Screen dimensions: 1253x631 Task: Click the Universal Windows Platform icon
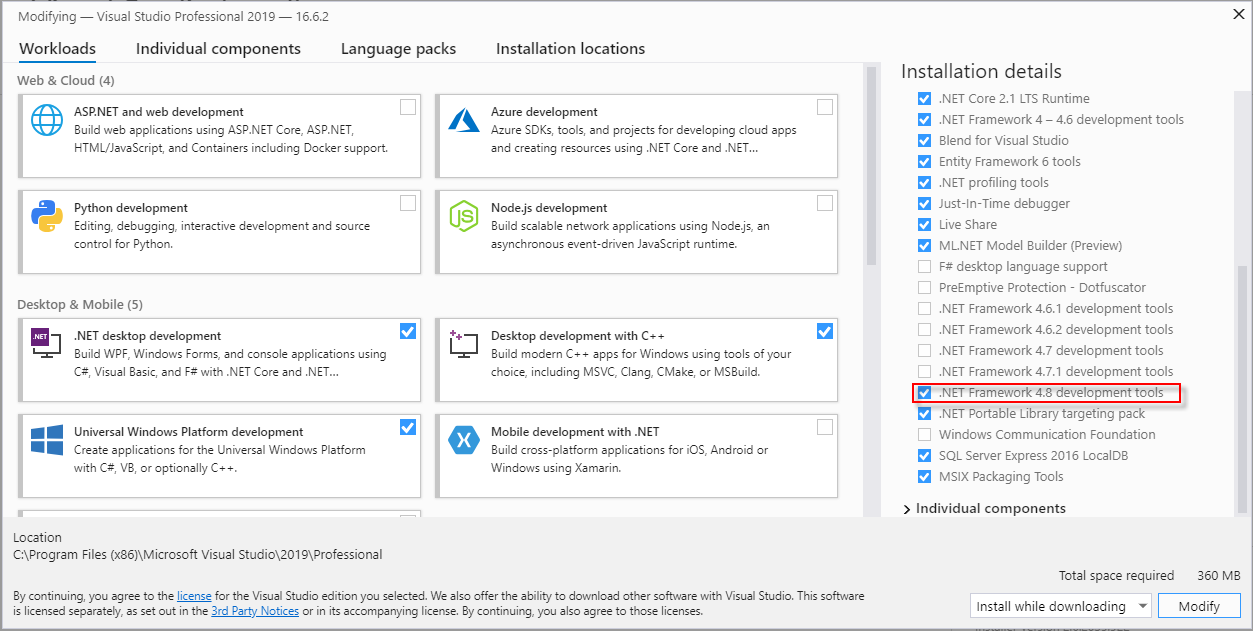(45, 439)
